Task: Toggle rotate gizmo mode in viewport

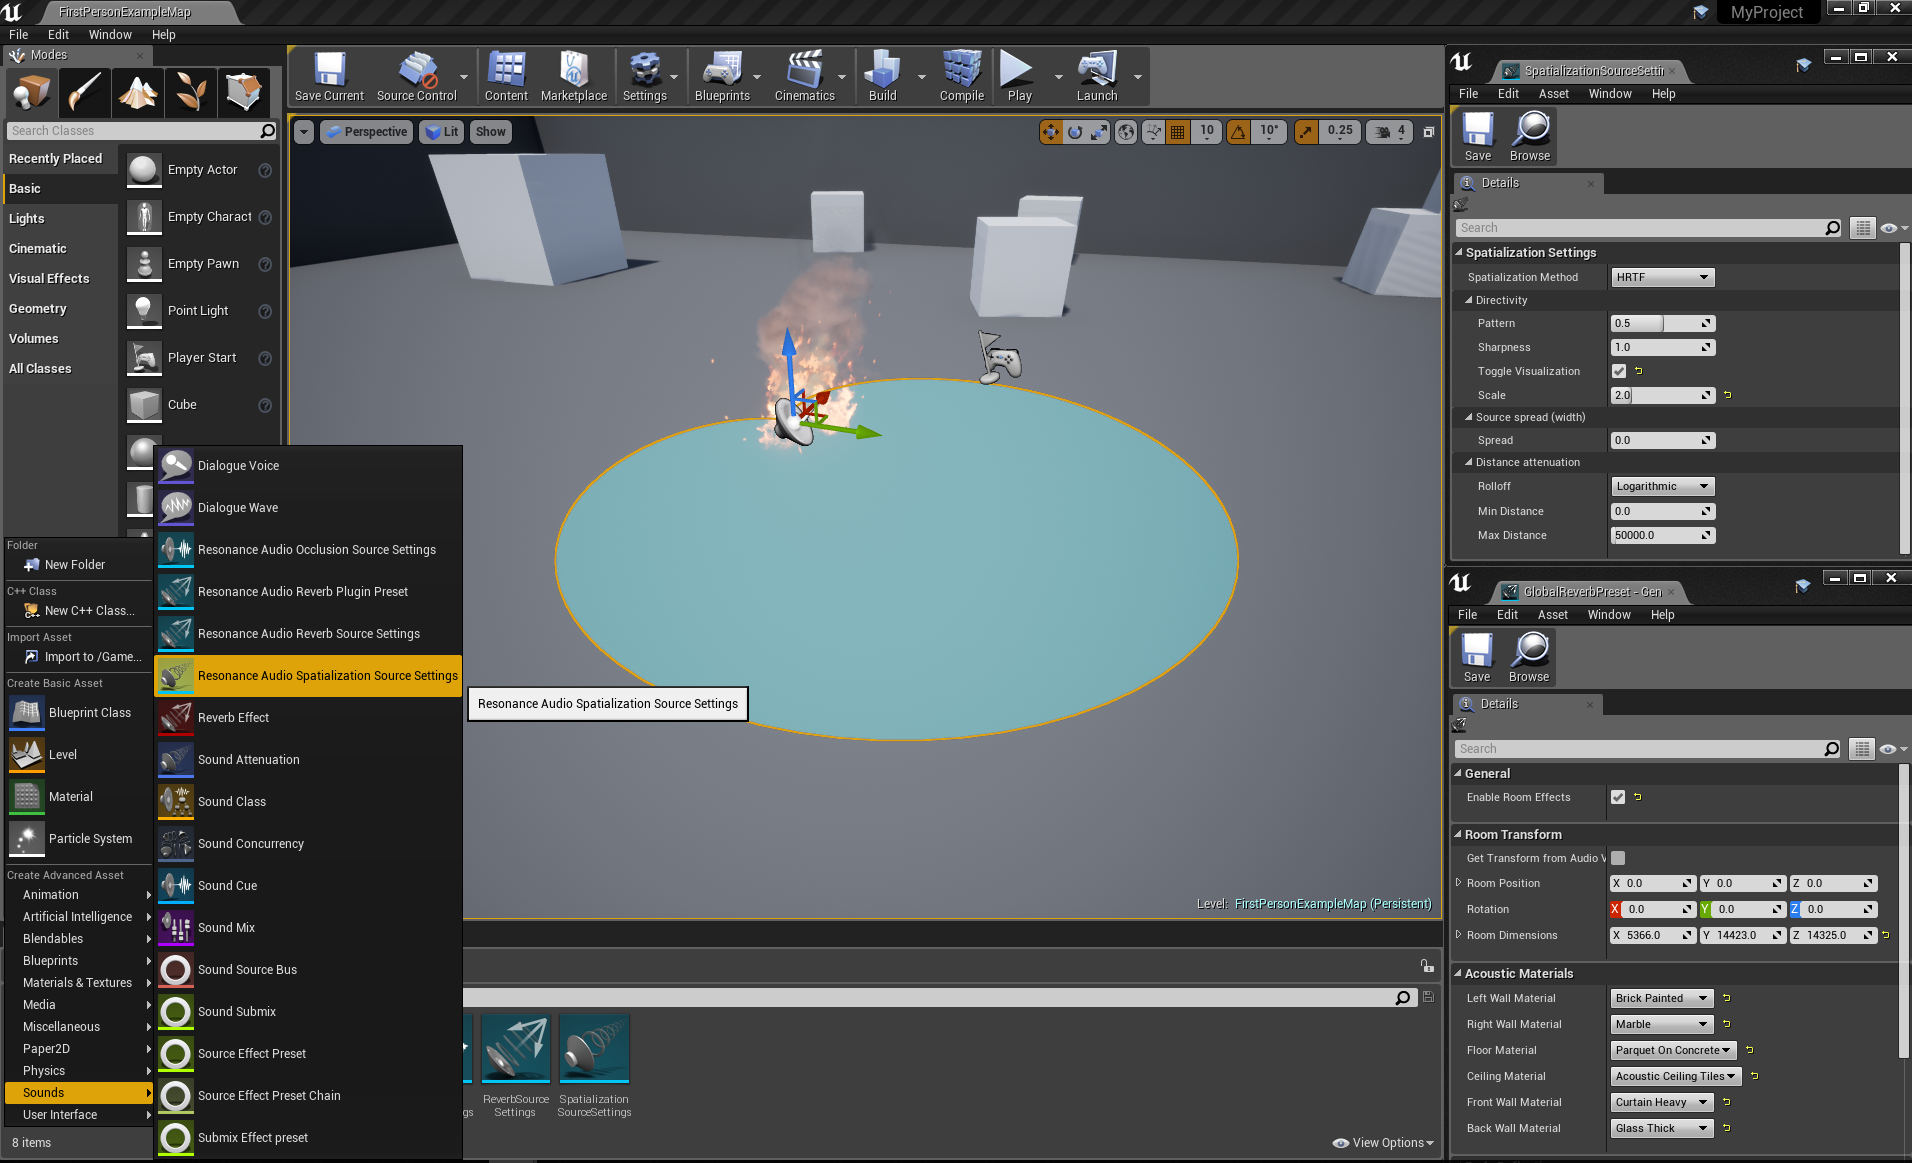Action: [1075, 132]
